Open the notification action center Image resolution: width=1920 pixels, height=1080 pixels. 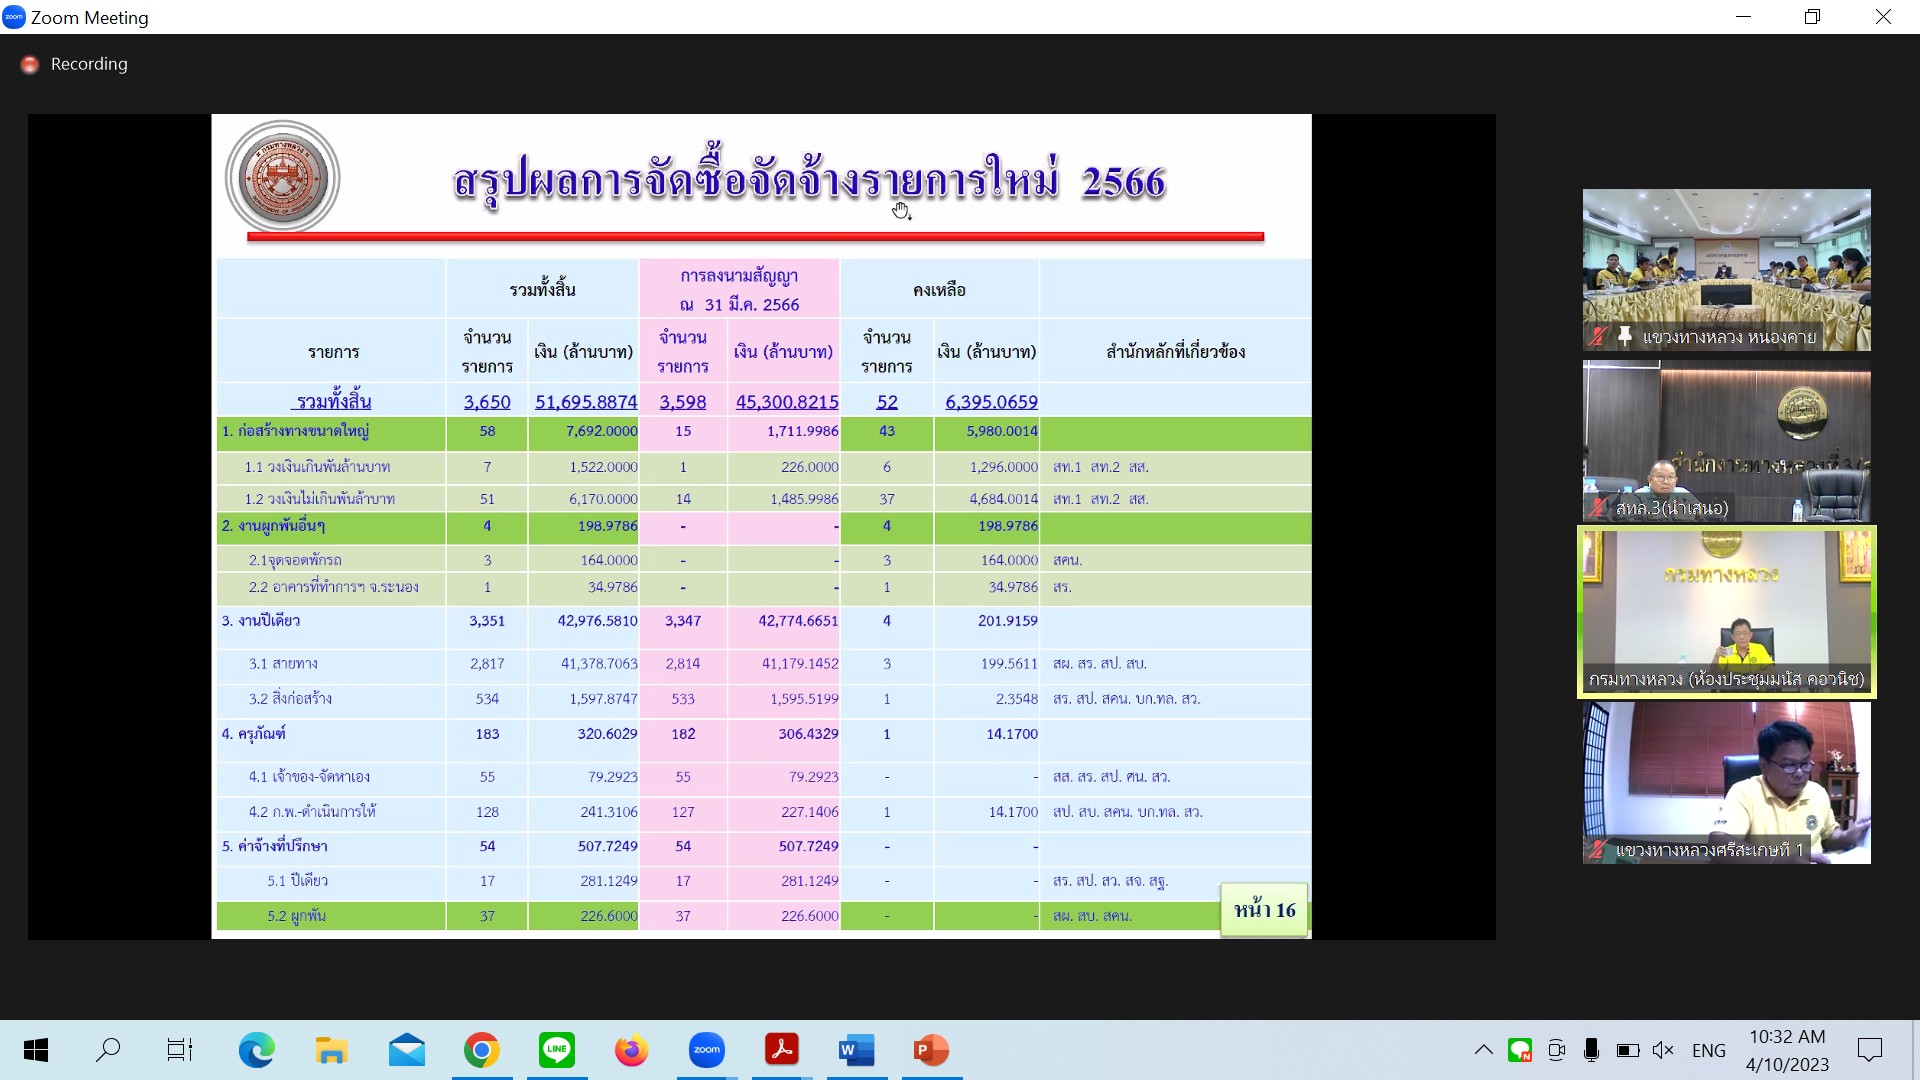[x=1869, y=1050]
